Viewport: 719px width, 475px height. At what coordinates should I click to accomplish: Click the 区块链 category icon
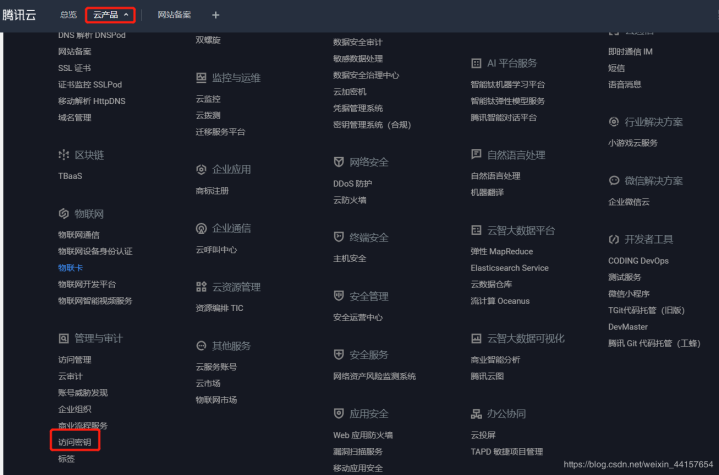(64, 155)
